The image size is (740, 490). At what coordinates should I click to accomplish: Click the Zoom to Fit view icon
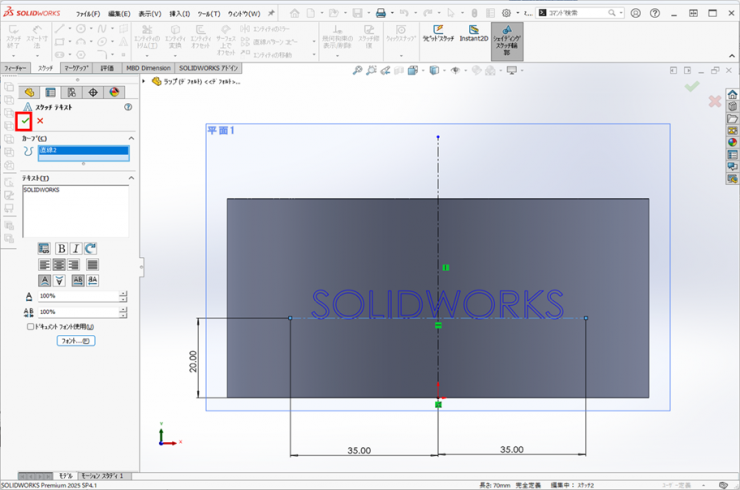[x=358, y=71]
